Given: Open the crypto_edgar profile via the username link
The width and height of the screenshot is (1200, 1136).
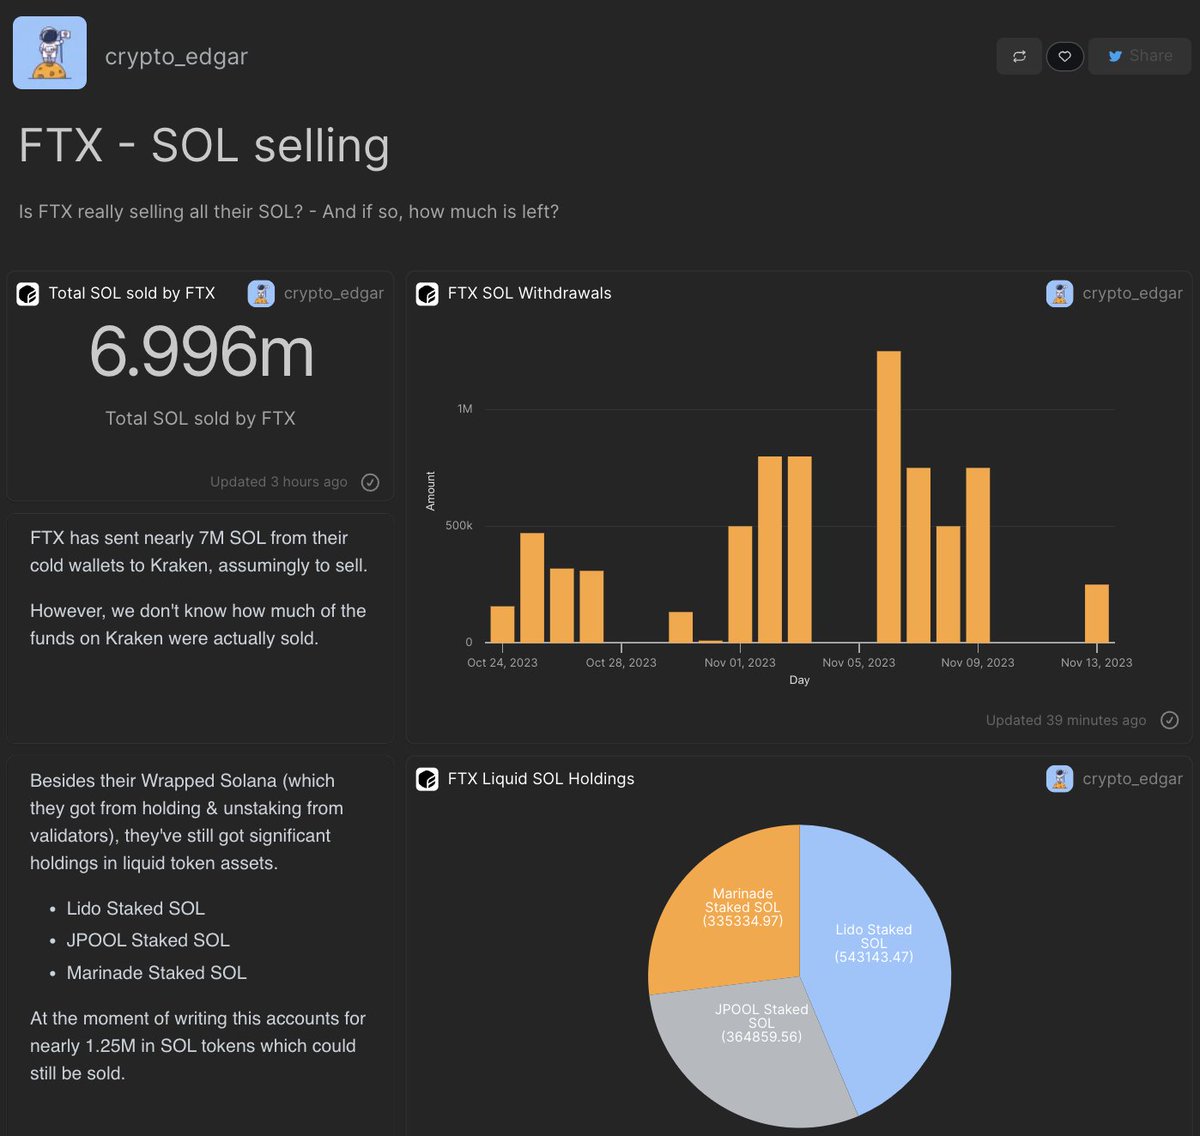Looking at the screenshot, I should pyautogui.click(x=176, y=55).
